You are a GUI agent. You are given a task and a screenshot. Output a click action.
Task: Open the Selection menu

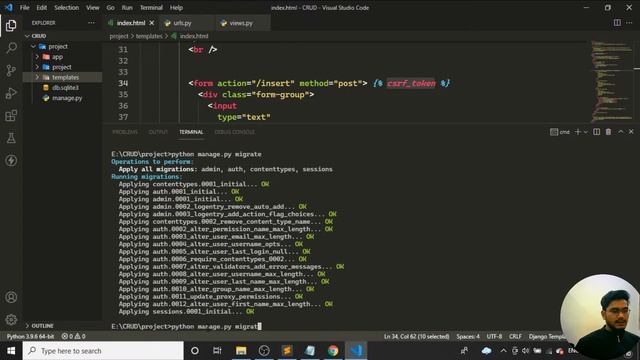pyautogui.click(x=67, y=7)
